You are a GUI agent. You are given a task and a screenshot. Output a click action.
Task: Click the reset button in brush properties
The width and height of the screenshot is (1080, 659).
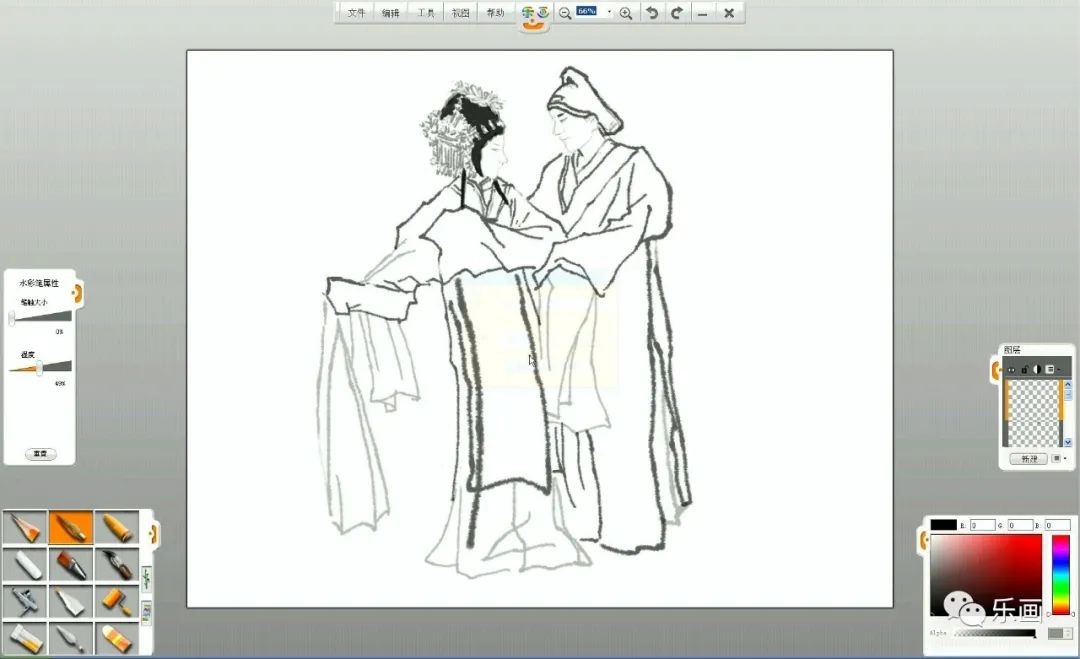tap(40, 453)
